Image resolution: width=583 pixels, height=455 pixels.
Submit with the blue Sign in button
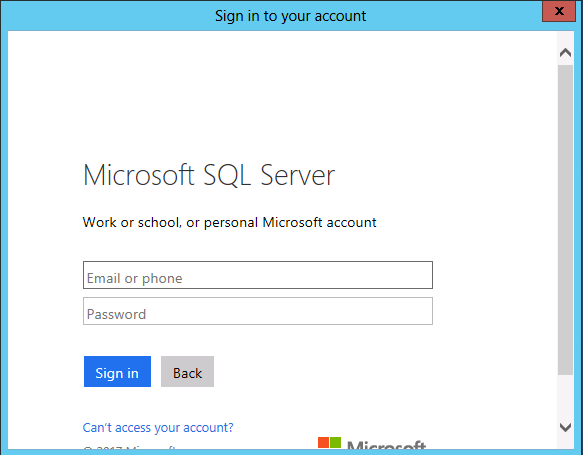click(117, 372)
